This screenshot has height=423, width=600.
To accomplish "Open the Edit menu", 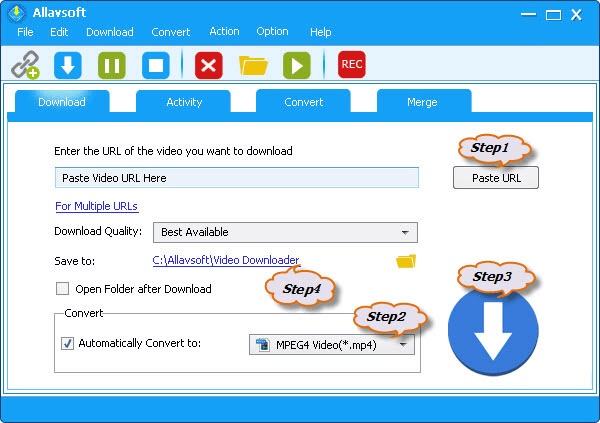I will (59, 32).
